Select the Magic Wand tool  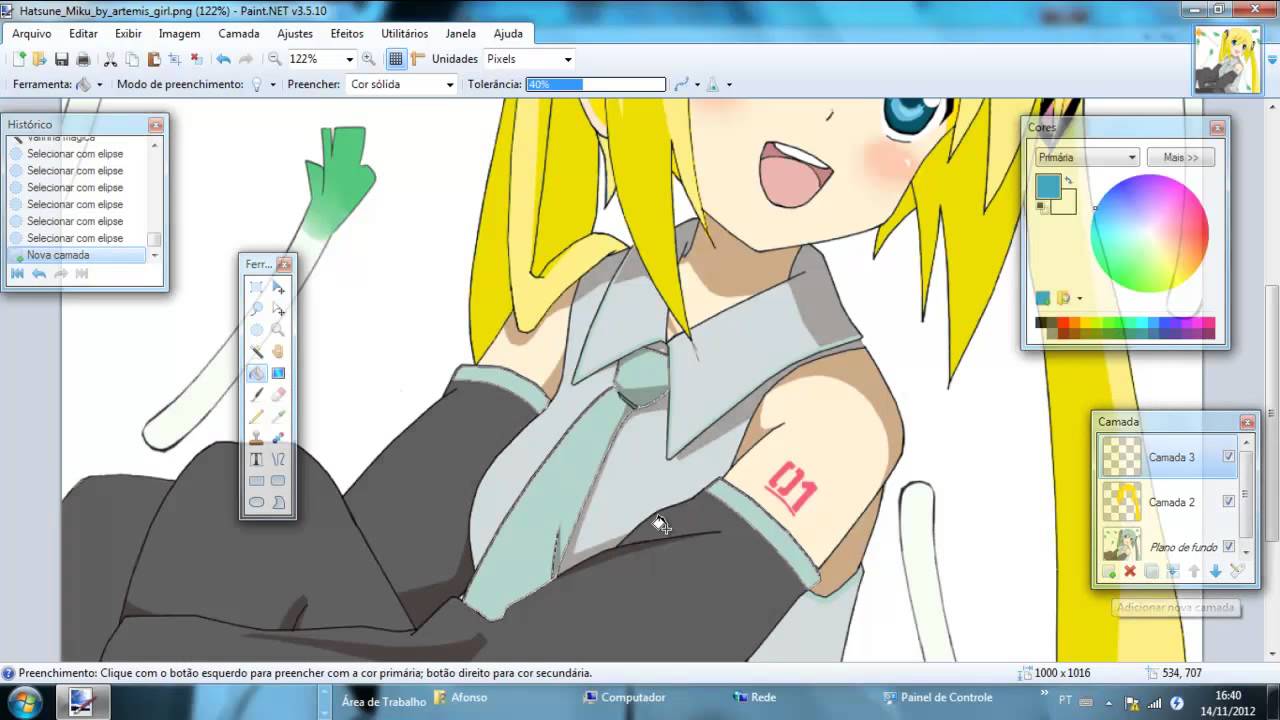pos(257,352)
